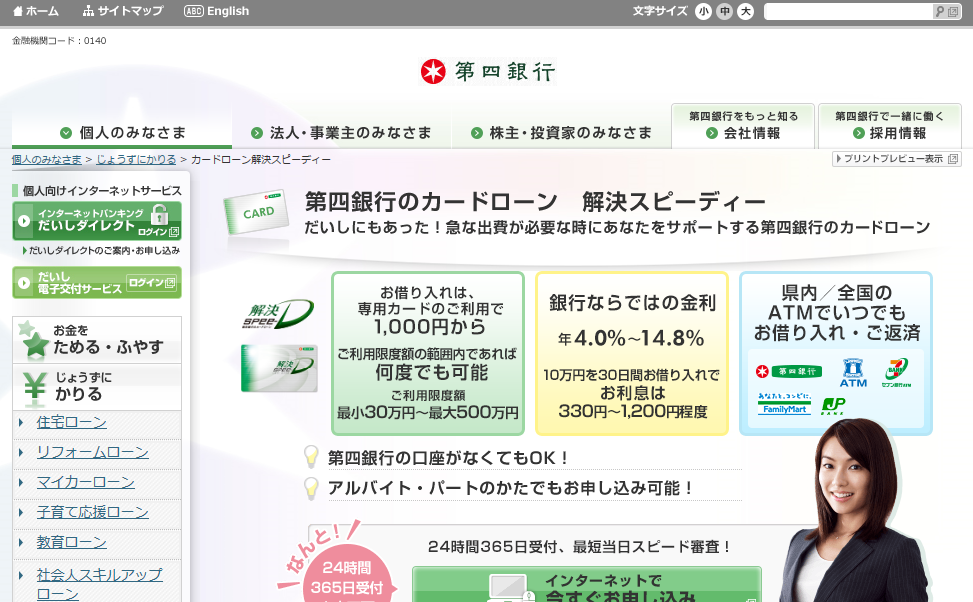Open マイカーローン link
The width and height of the screenshot is (973, 602).
(86, 482)
